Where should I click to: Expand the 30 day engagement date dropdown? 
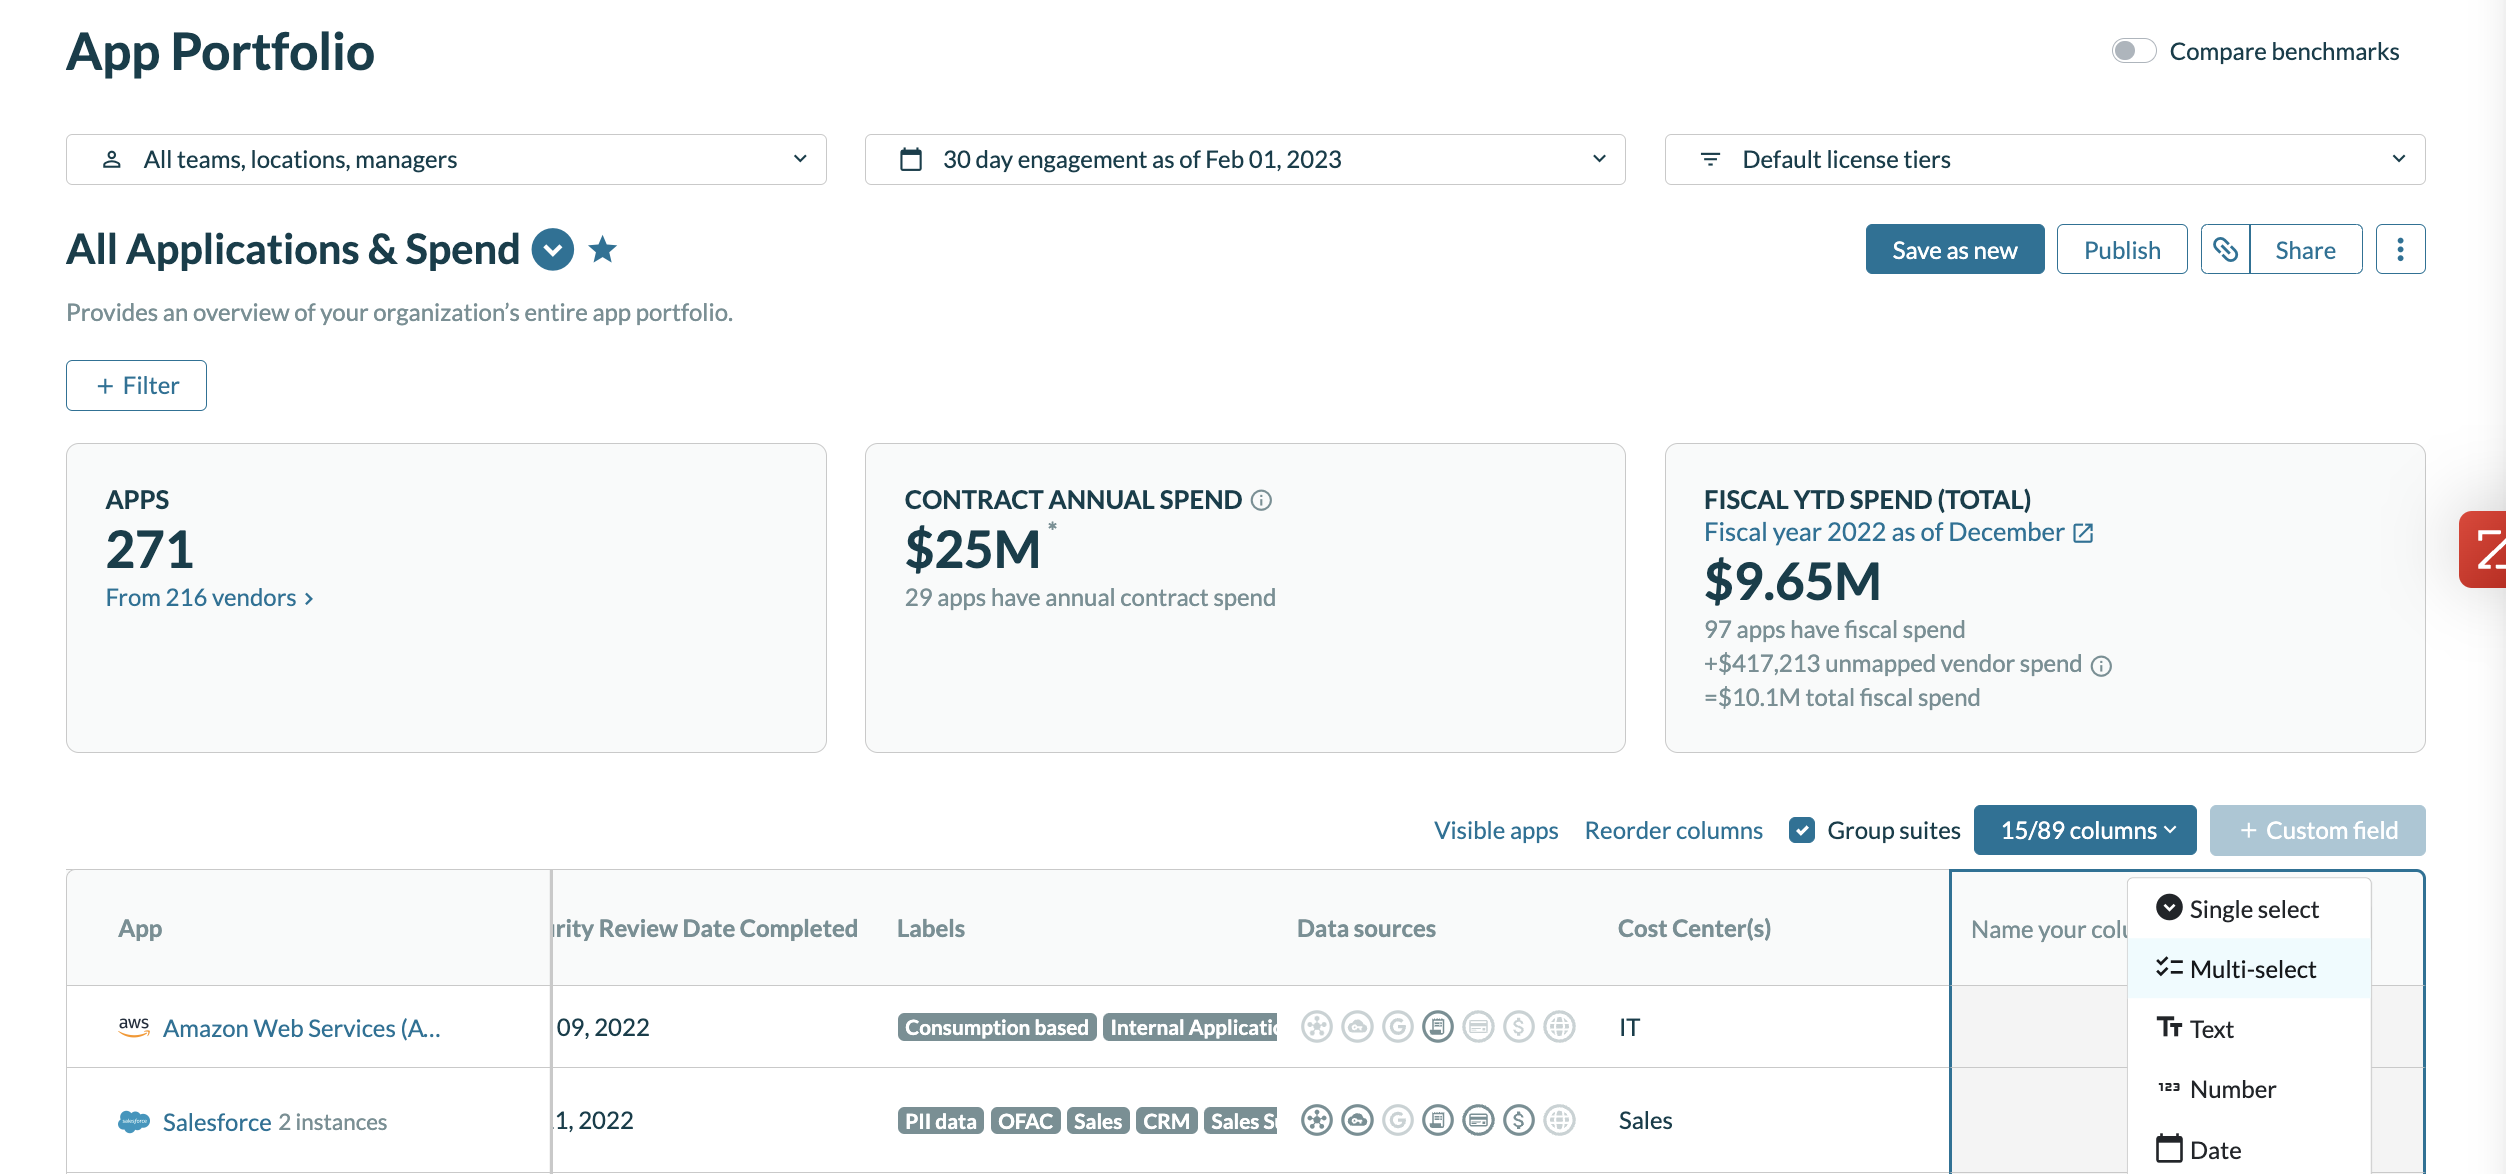(x=1244, y=160)
